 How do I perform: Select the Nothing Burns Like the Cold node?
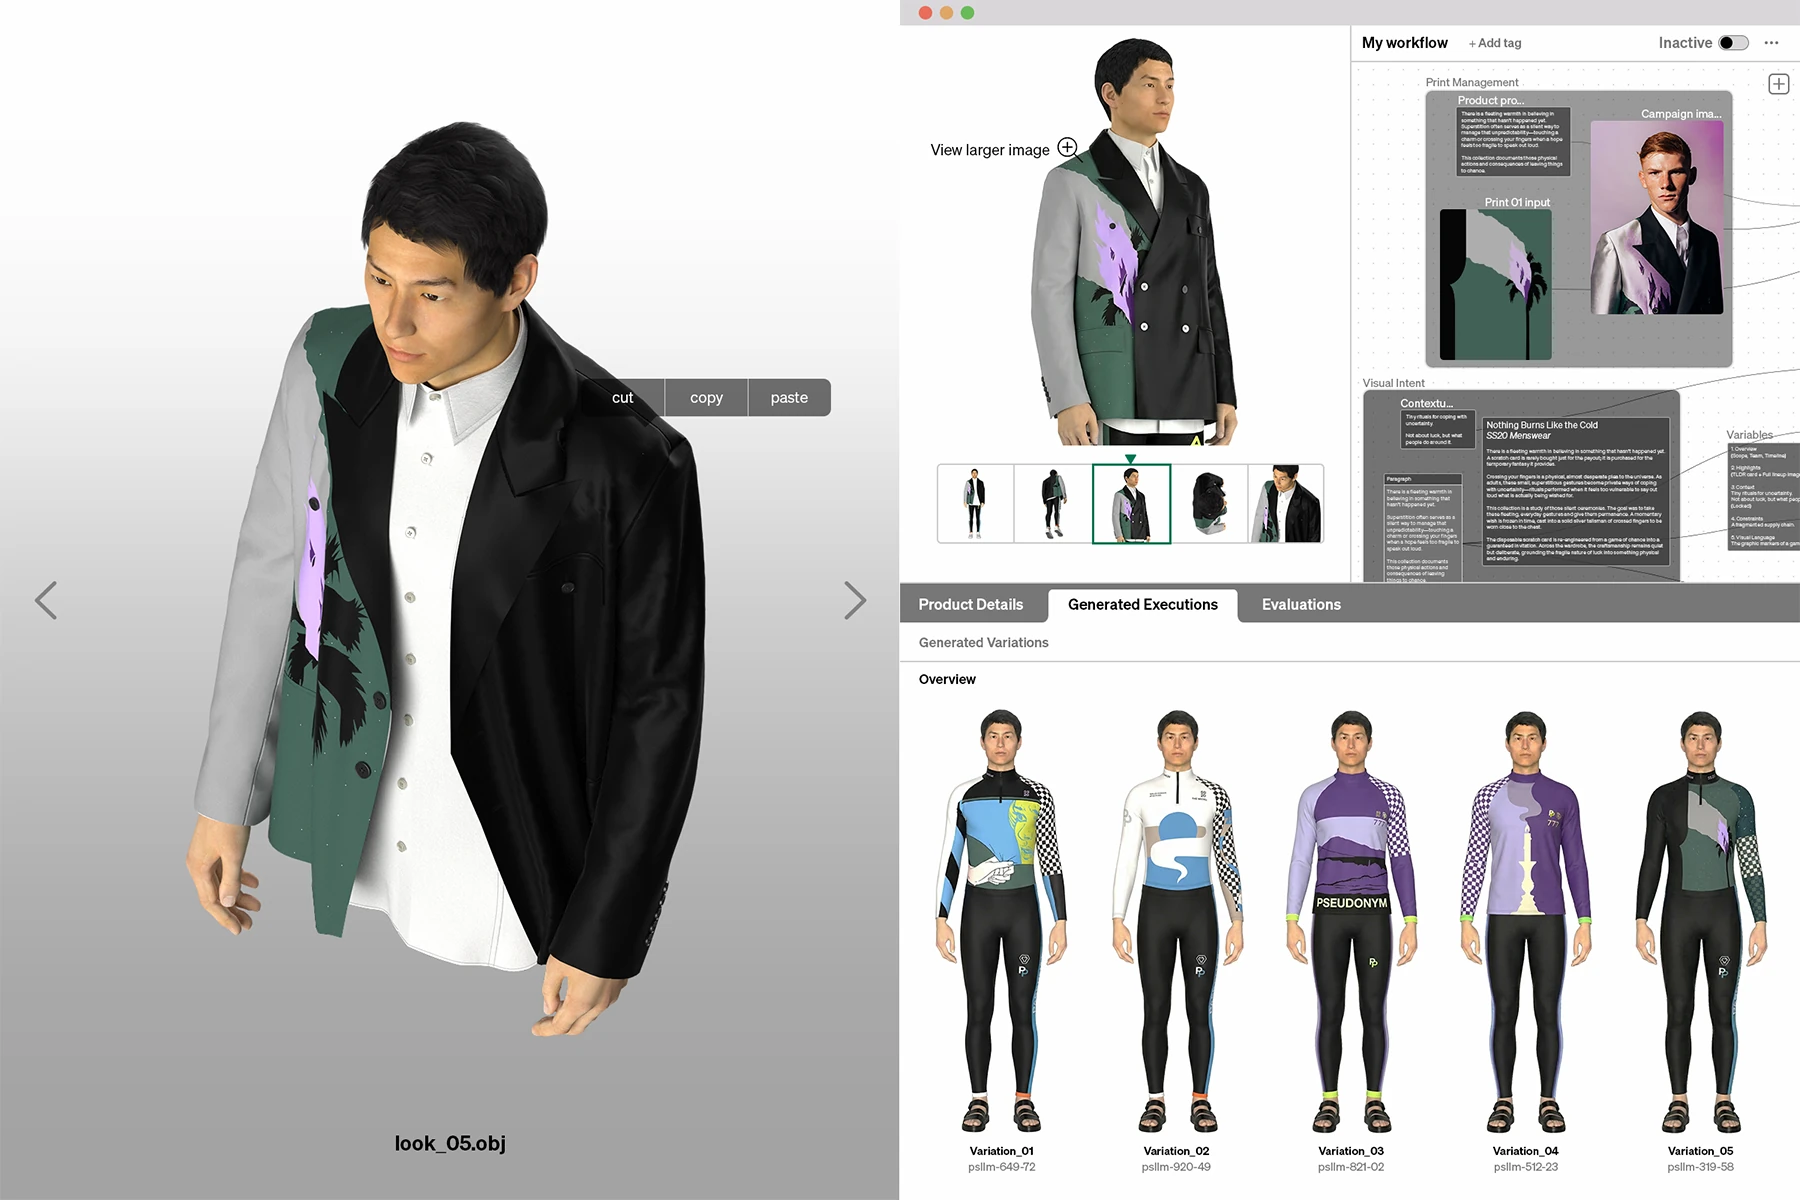point(1576,491)
